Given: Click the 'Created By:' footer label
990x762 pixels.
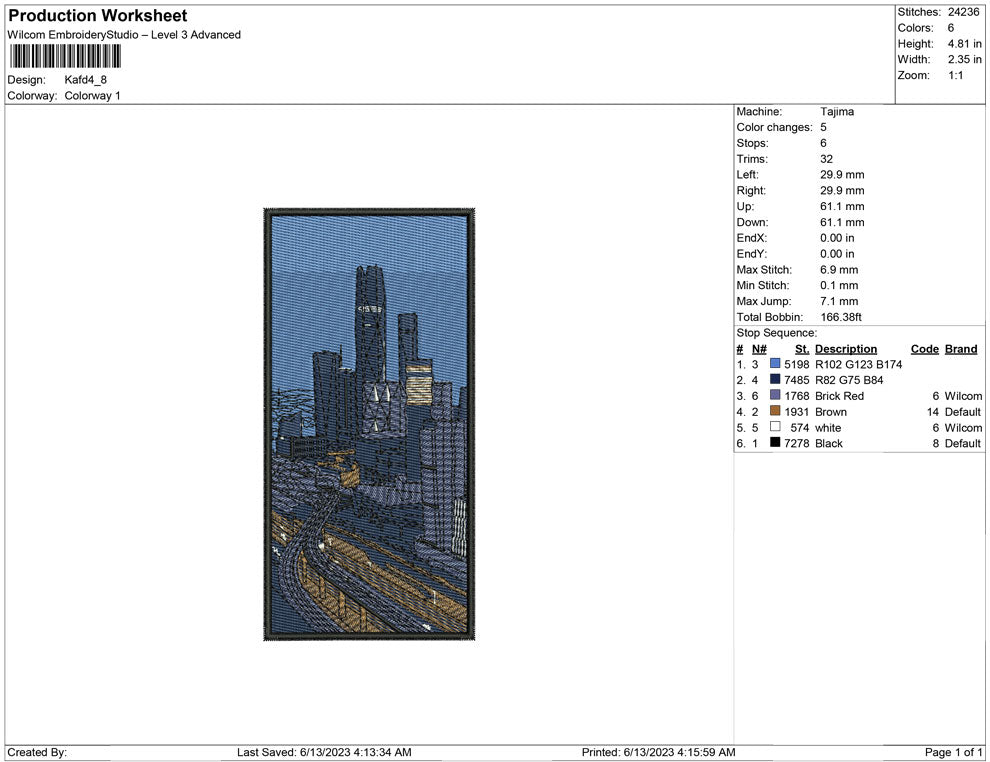Looking at the screenshot, I should coord(37,752).
